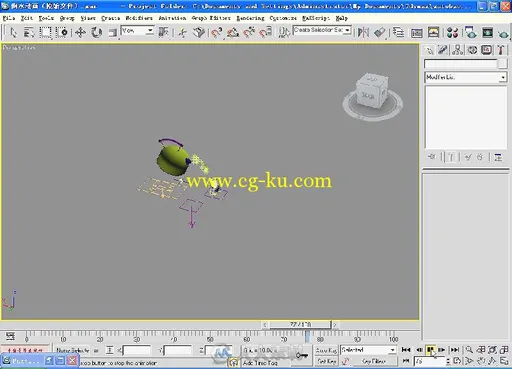
Task: Open the Edit menu
Action: click(27, 18)
